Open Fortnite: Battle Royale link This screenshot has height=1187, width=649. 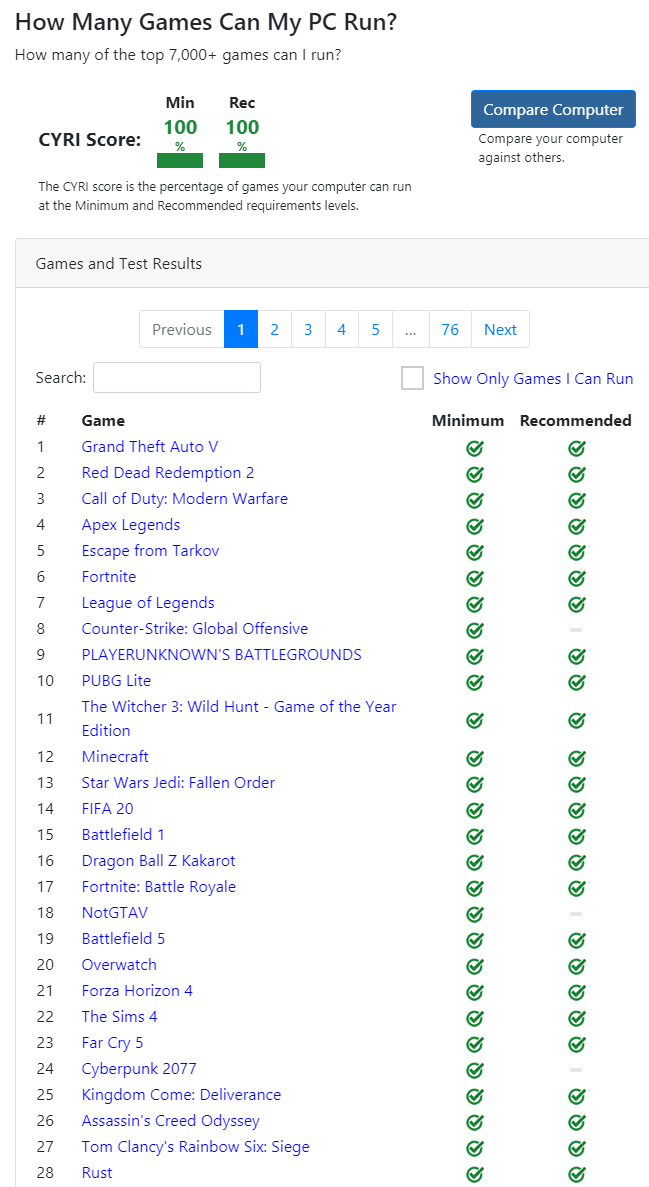coord(159,886)
